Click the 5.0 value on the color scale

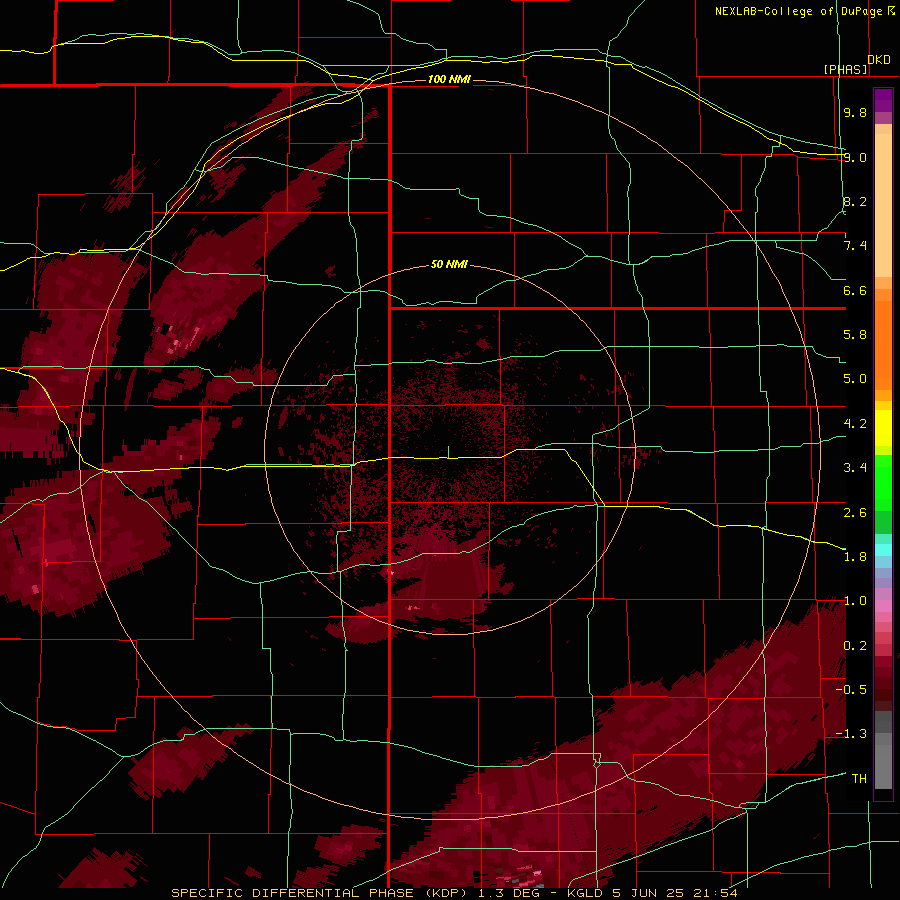(x=855, y=379)
